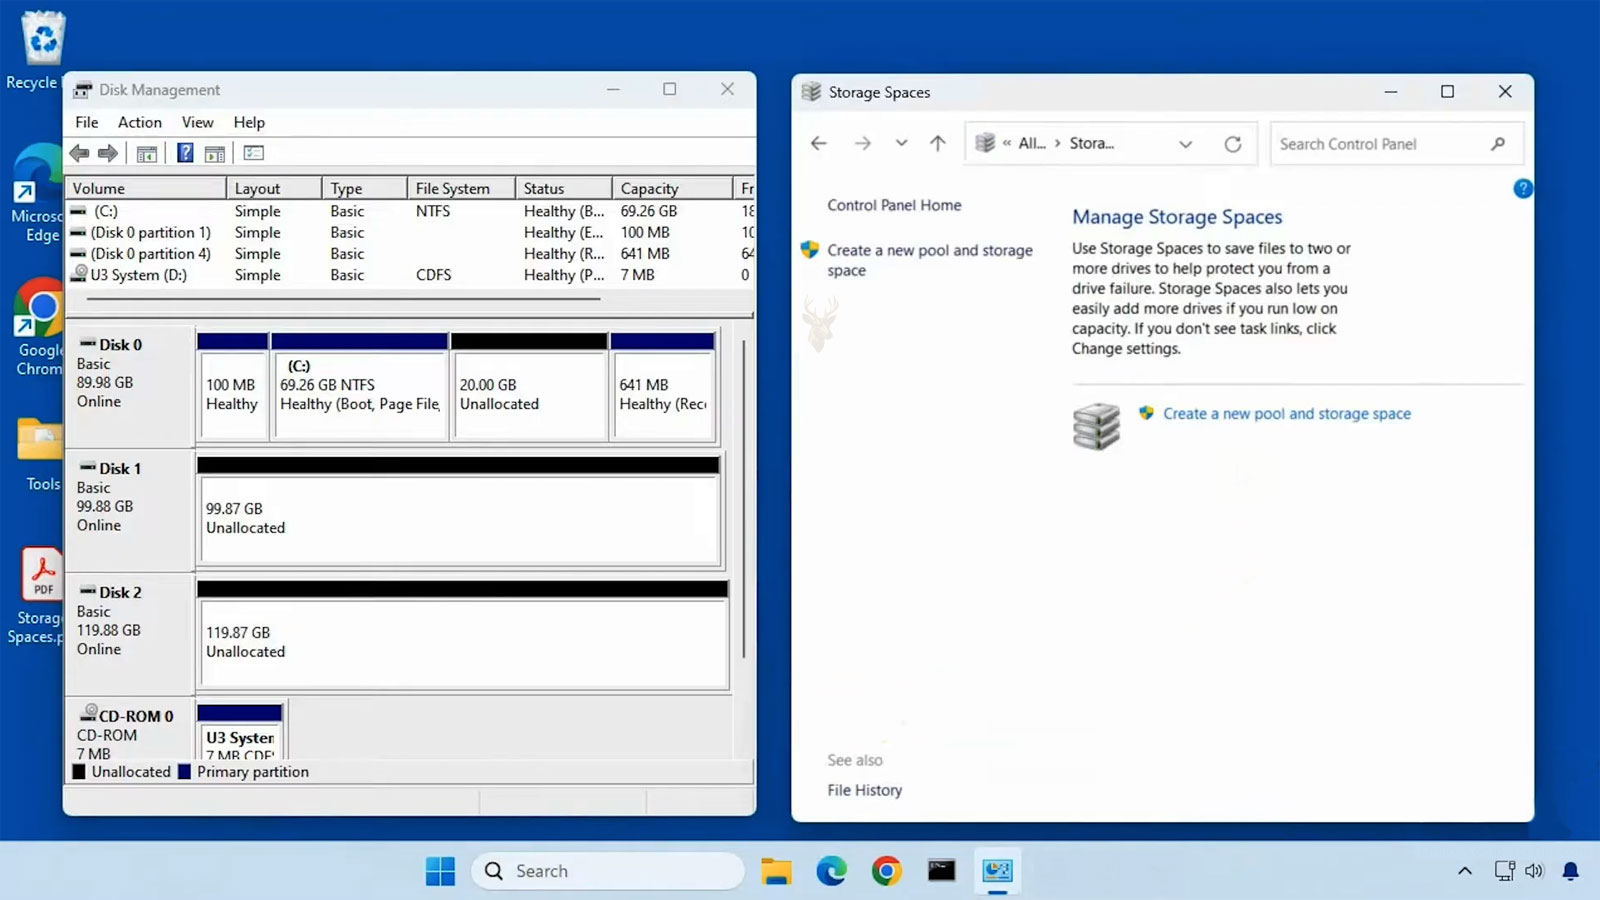Click the Disk 2 label panel
Viewport: 1600px width, 900px height.
[x=129, y=634]
